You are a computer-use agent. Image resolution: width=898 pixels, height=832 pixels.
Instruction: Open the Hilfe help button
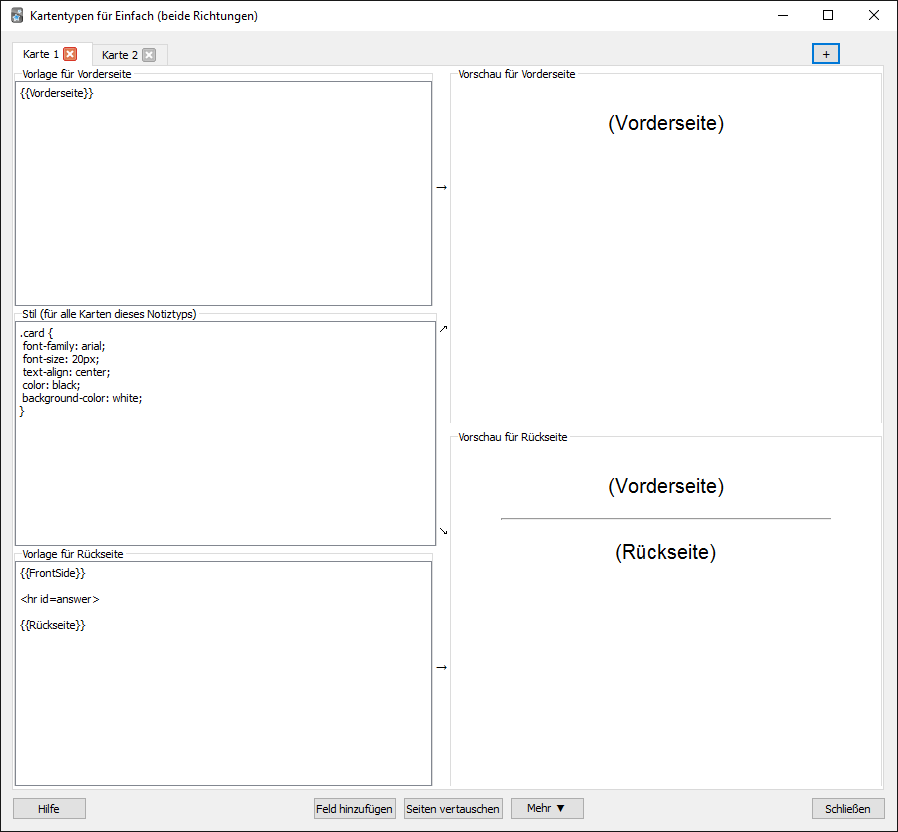coord(49,809)
